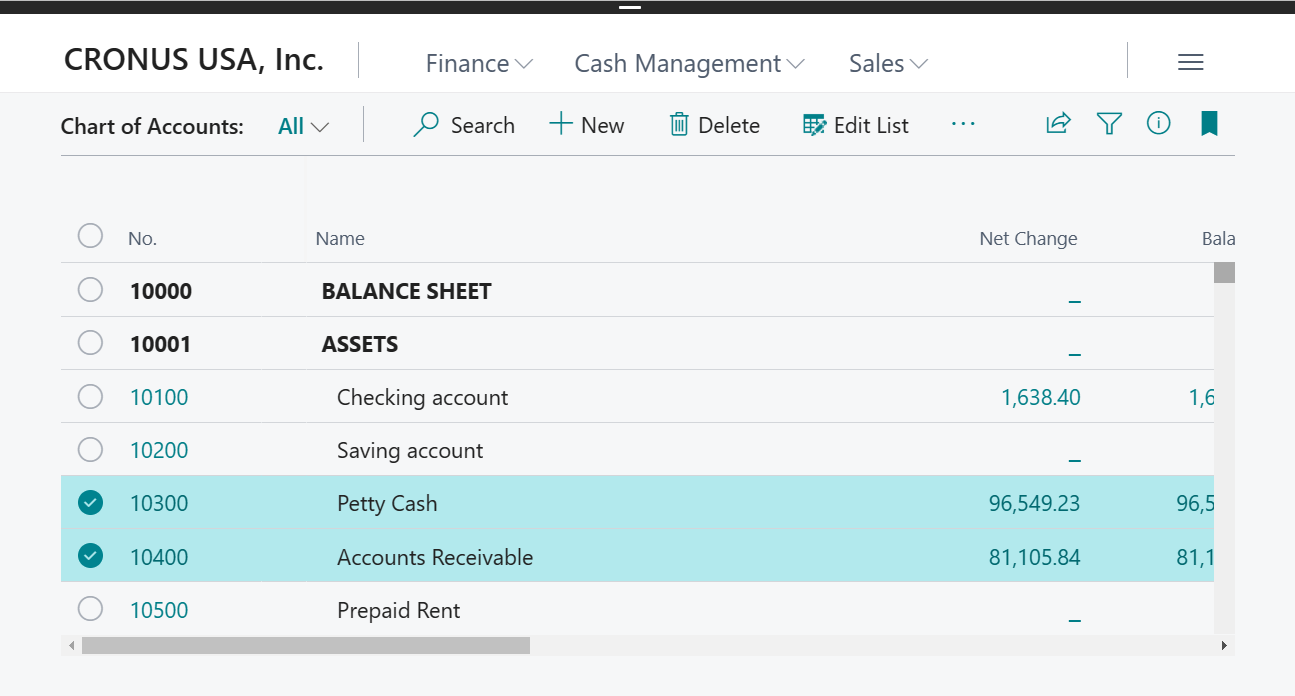This screenshot has width=1295, height=696.
Task: Click the horizontal scrollbar right arrow
Action: [1224, 646]
